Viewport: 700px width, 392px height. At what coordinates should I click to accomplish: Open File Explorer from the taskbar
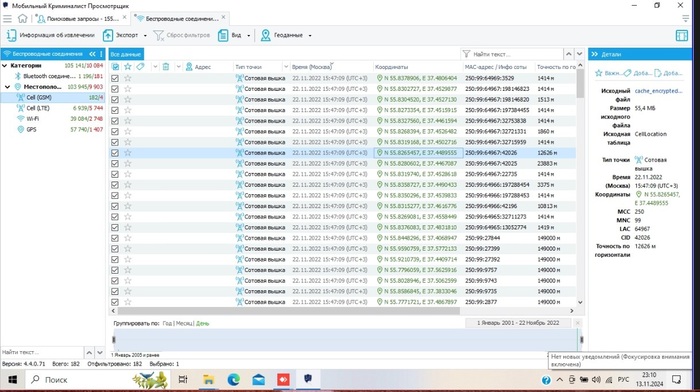(x=208, y=380)
